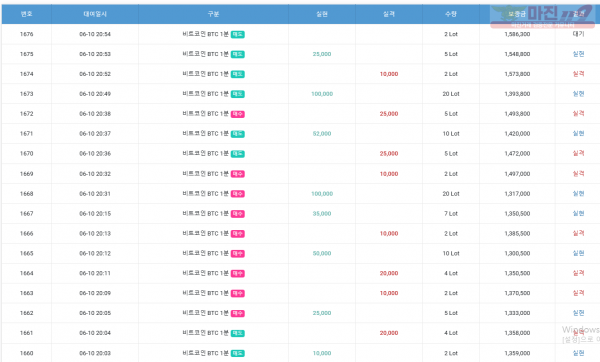The width and height of the screenshot is (600, 362).
Task: Select the 06-10 20:36 date cell
Action: pos(95,153)
